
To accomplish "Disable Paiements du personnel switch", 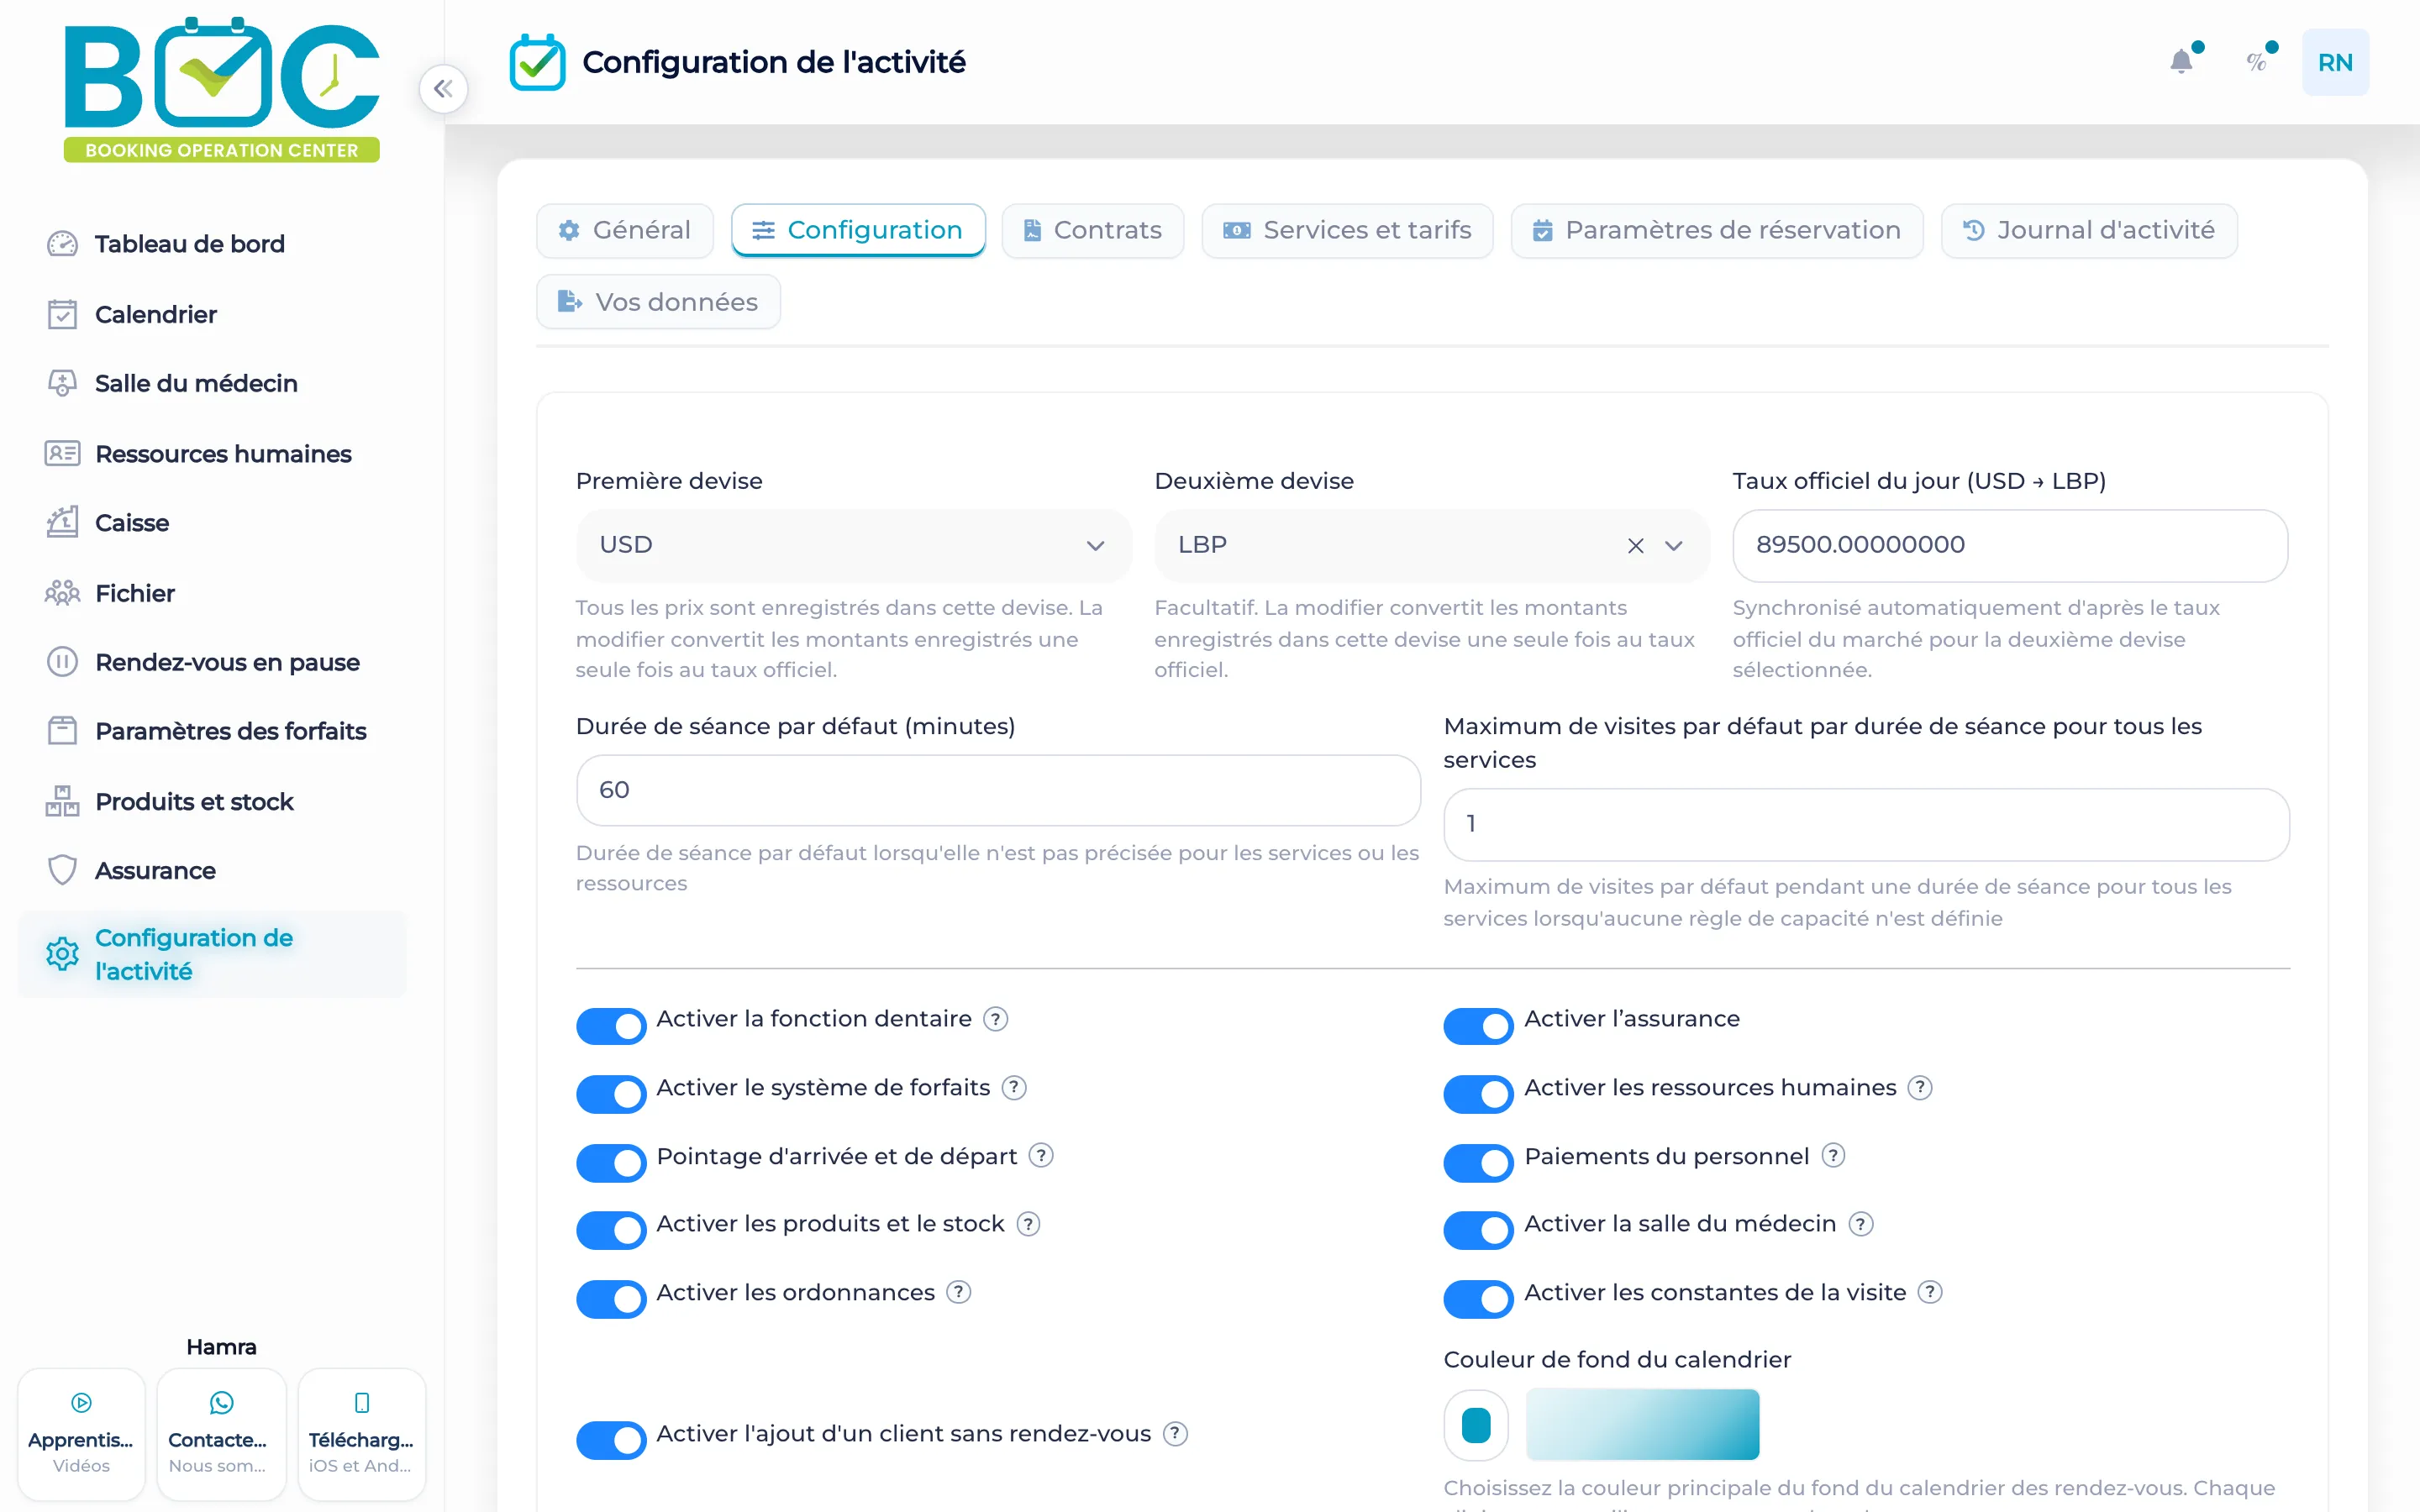I will point(1479,1163).
